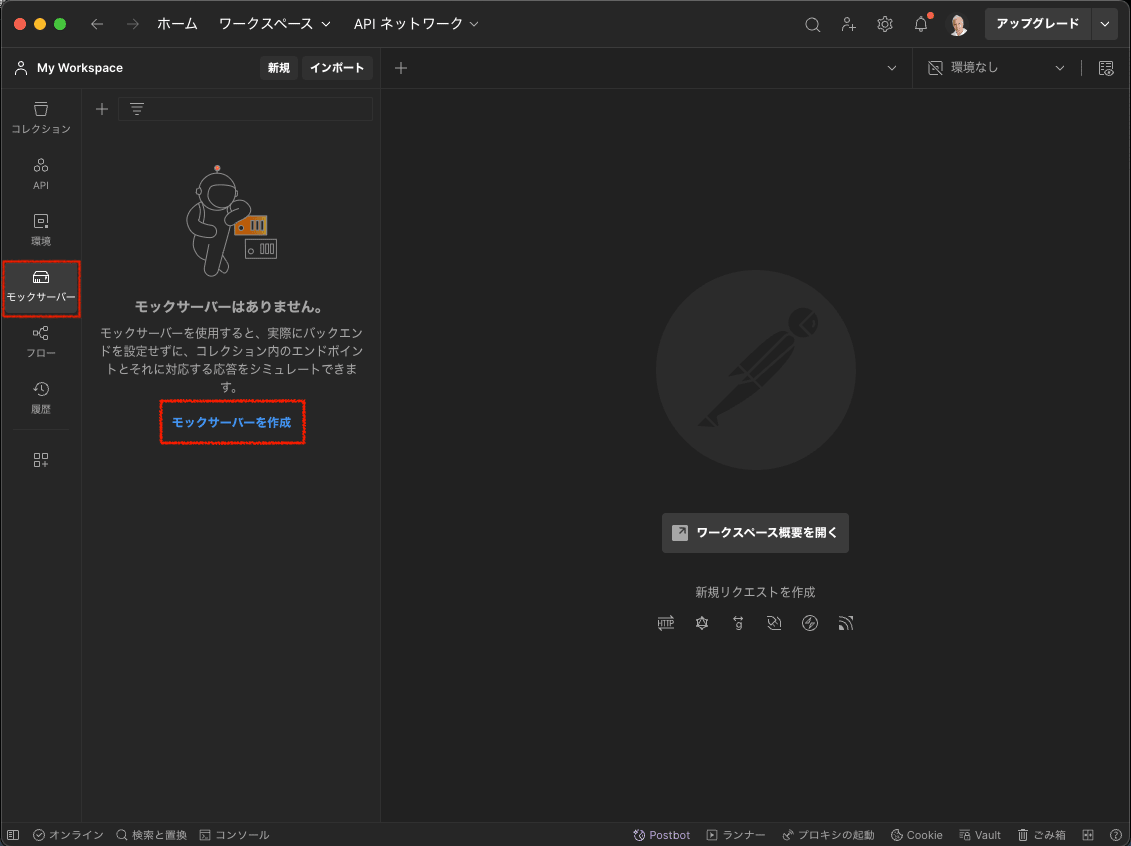
Task: Click プロキシの起動 in status bar
Action: [x=828, y=835]
